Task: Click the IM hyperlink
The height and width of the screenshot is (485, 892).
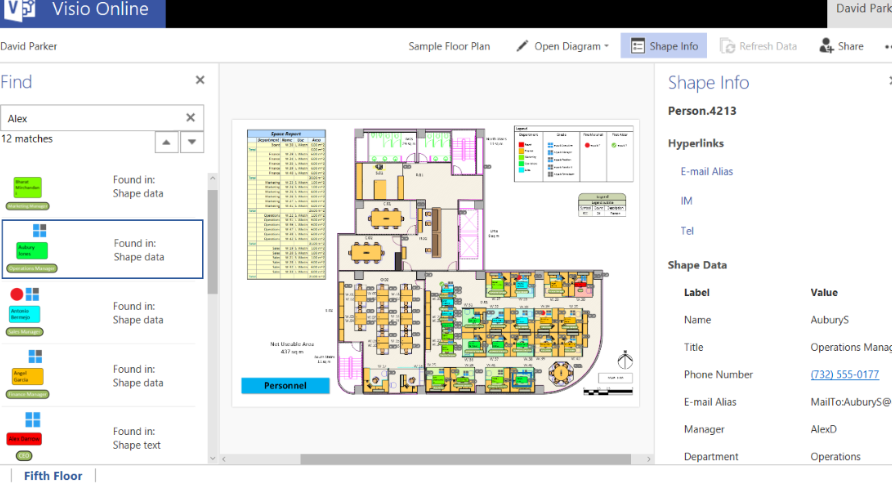Action: (x=686, y=201)
